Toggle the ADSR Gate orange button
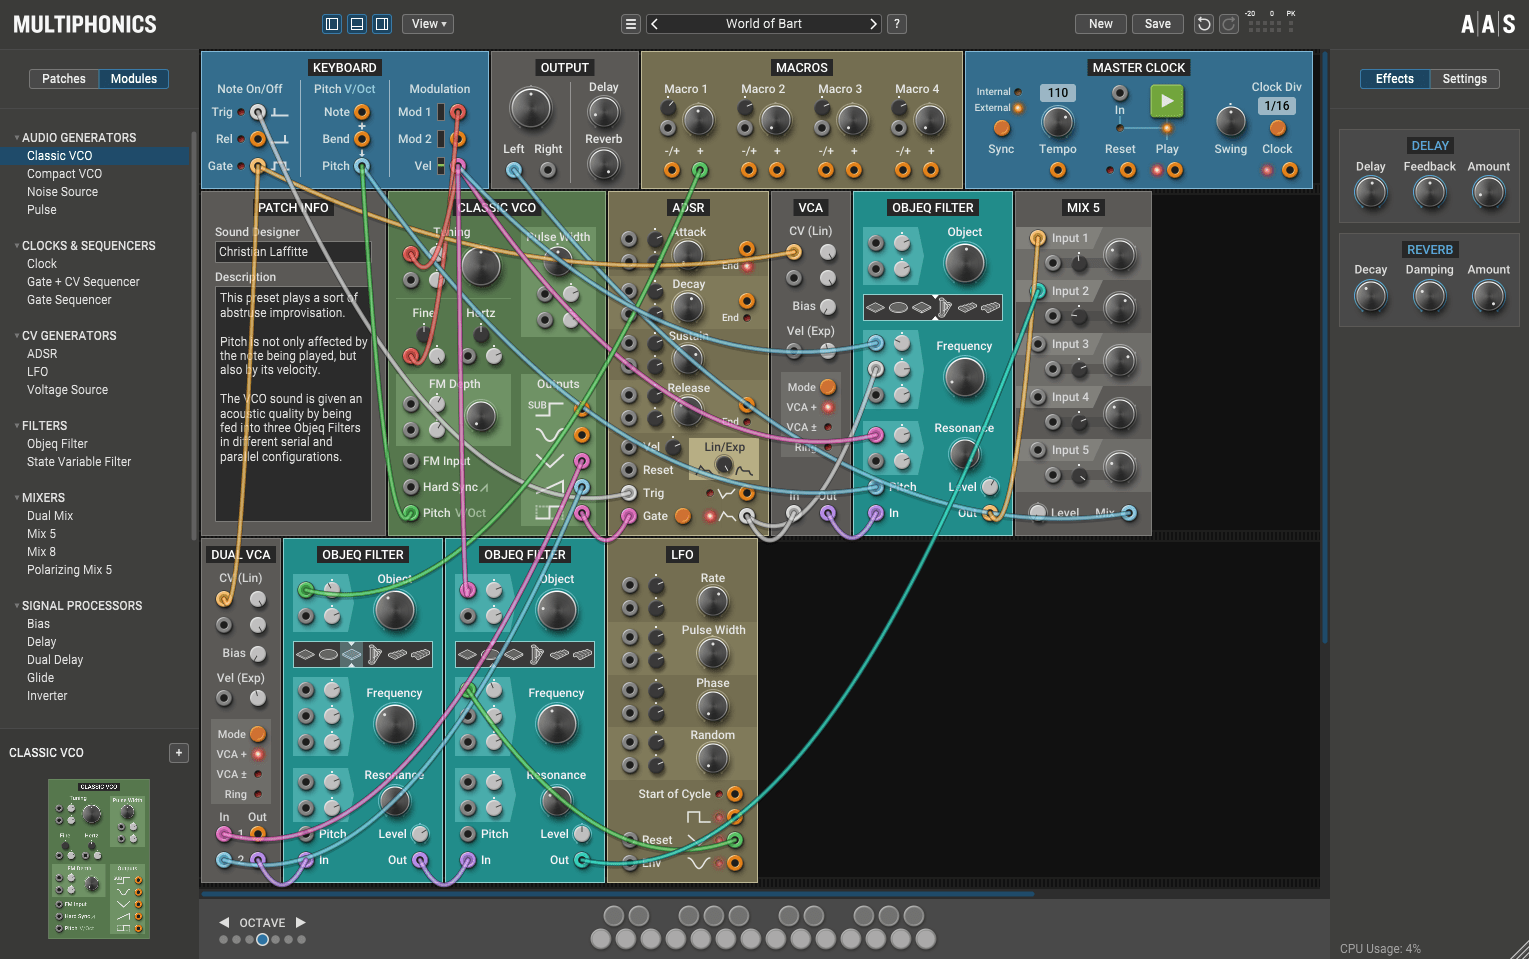This screenshot has width=1529, height=959. [683, 516]
